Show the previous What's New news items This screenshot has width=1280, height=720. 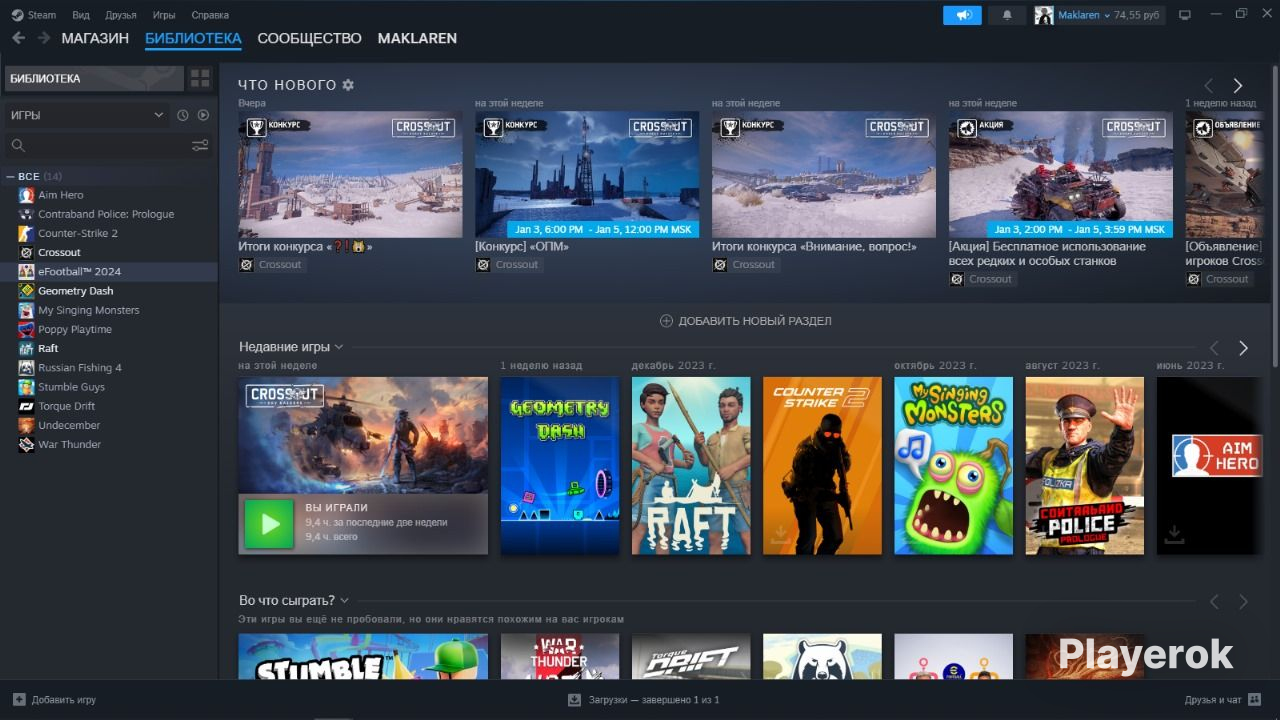[1209, 86]
